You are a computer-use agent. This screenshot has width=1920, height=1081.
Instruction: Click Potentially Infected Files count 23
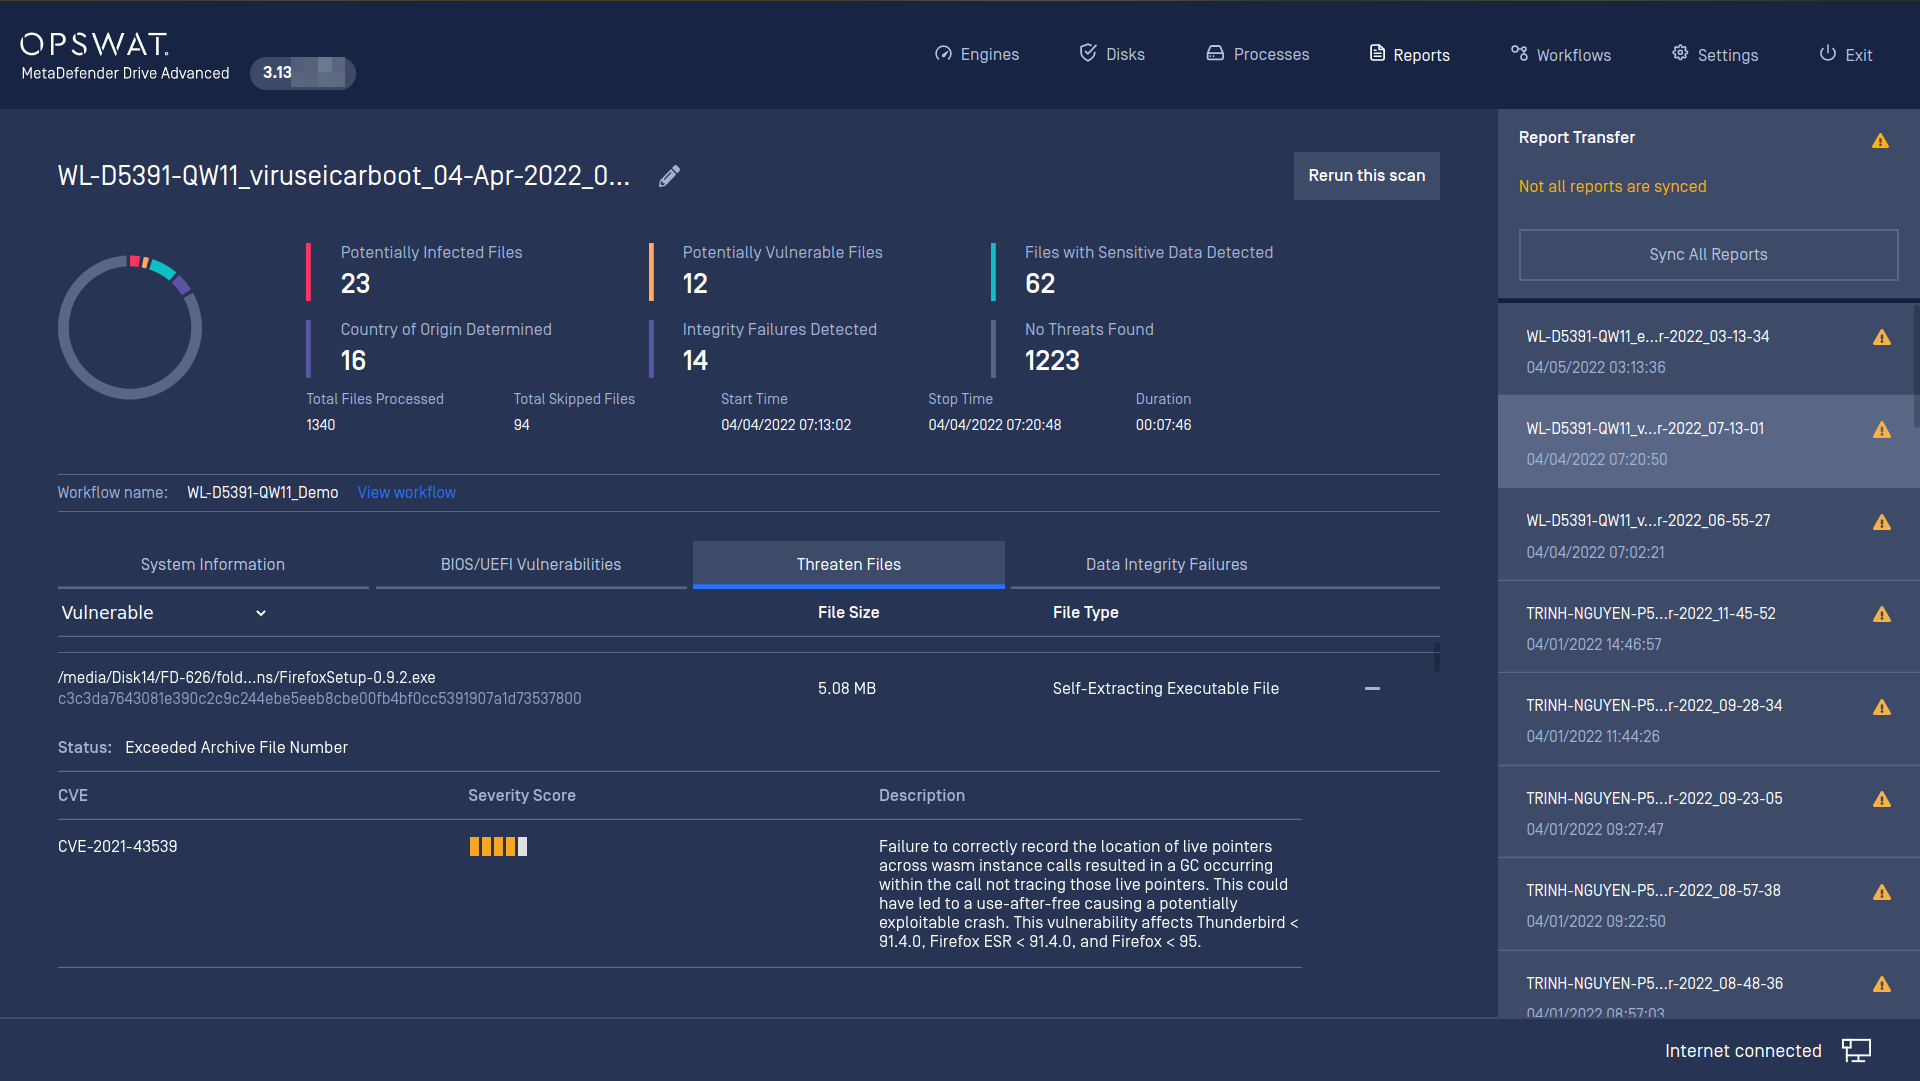tap(355, 284)
